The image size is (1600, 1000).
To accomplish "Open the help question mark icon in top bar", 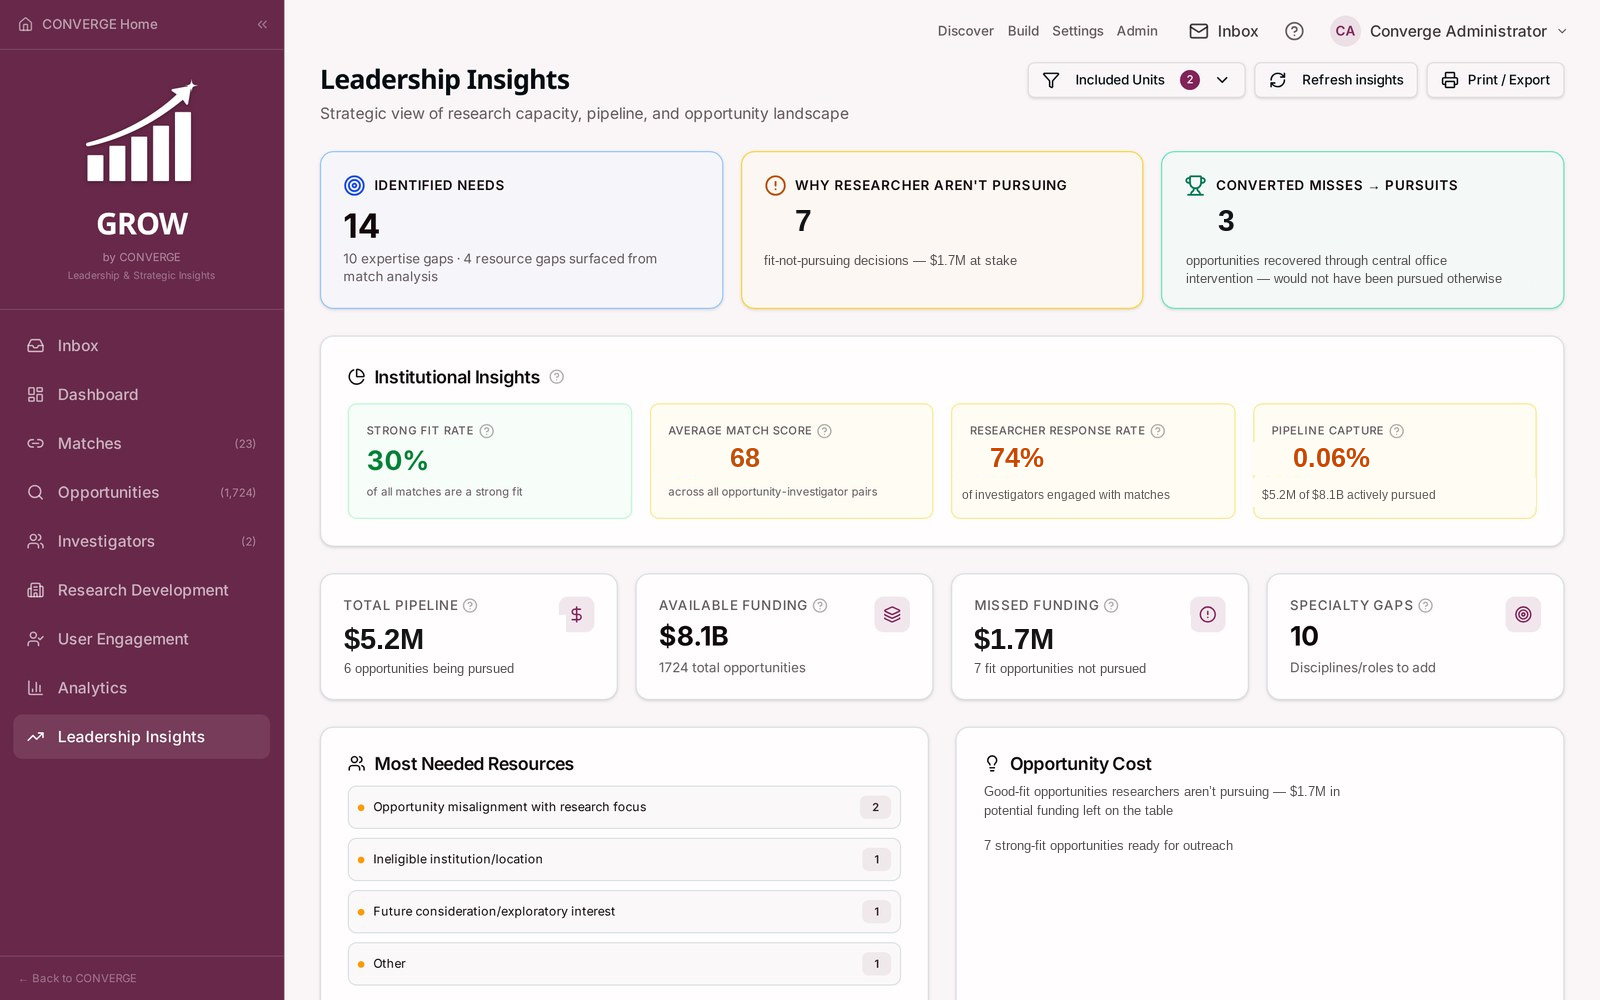I will pyautogui.click(x=1294, y=31).
